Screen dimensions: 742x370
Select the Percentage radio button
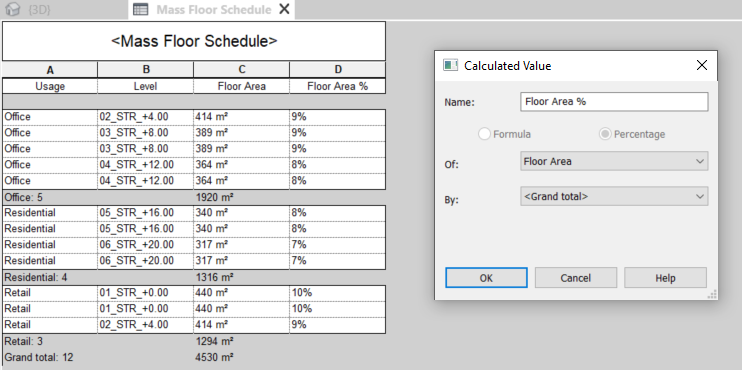tap(632, 134)
